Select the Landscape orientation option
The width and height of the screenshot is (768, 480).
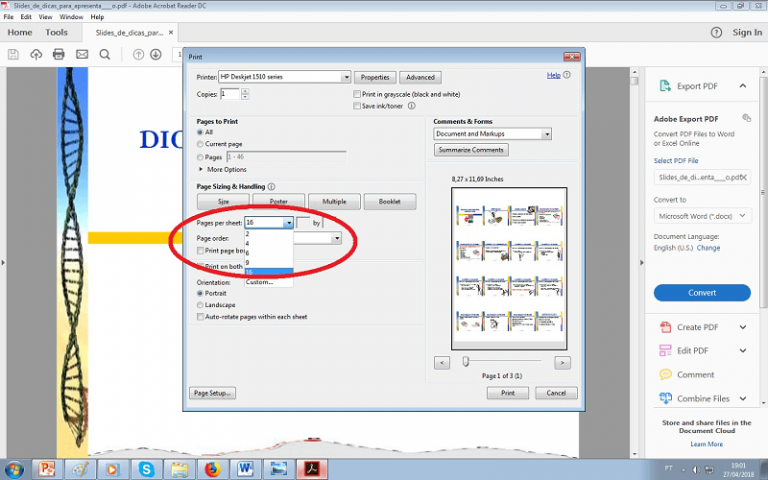click(x=201, y=304)
